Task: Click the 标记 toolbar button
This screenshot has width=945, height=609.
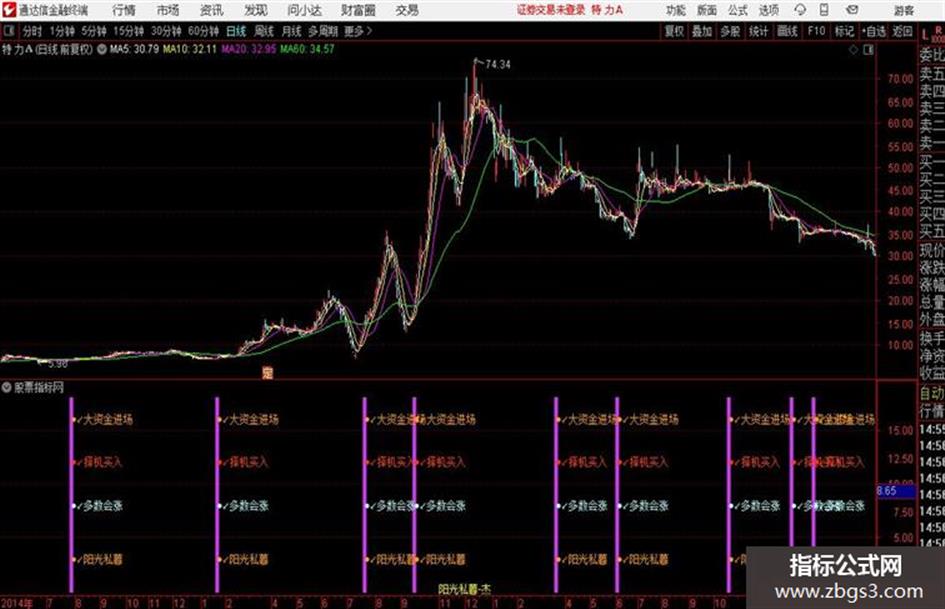Action: point(844,31)
